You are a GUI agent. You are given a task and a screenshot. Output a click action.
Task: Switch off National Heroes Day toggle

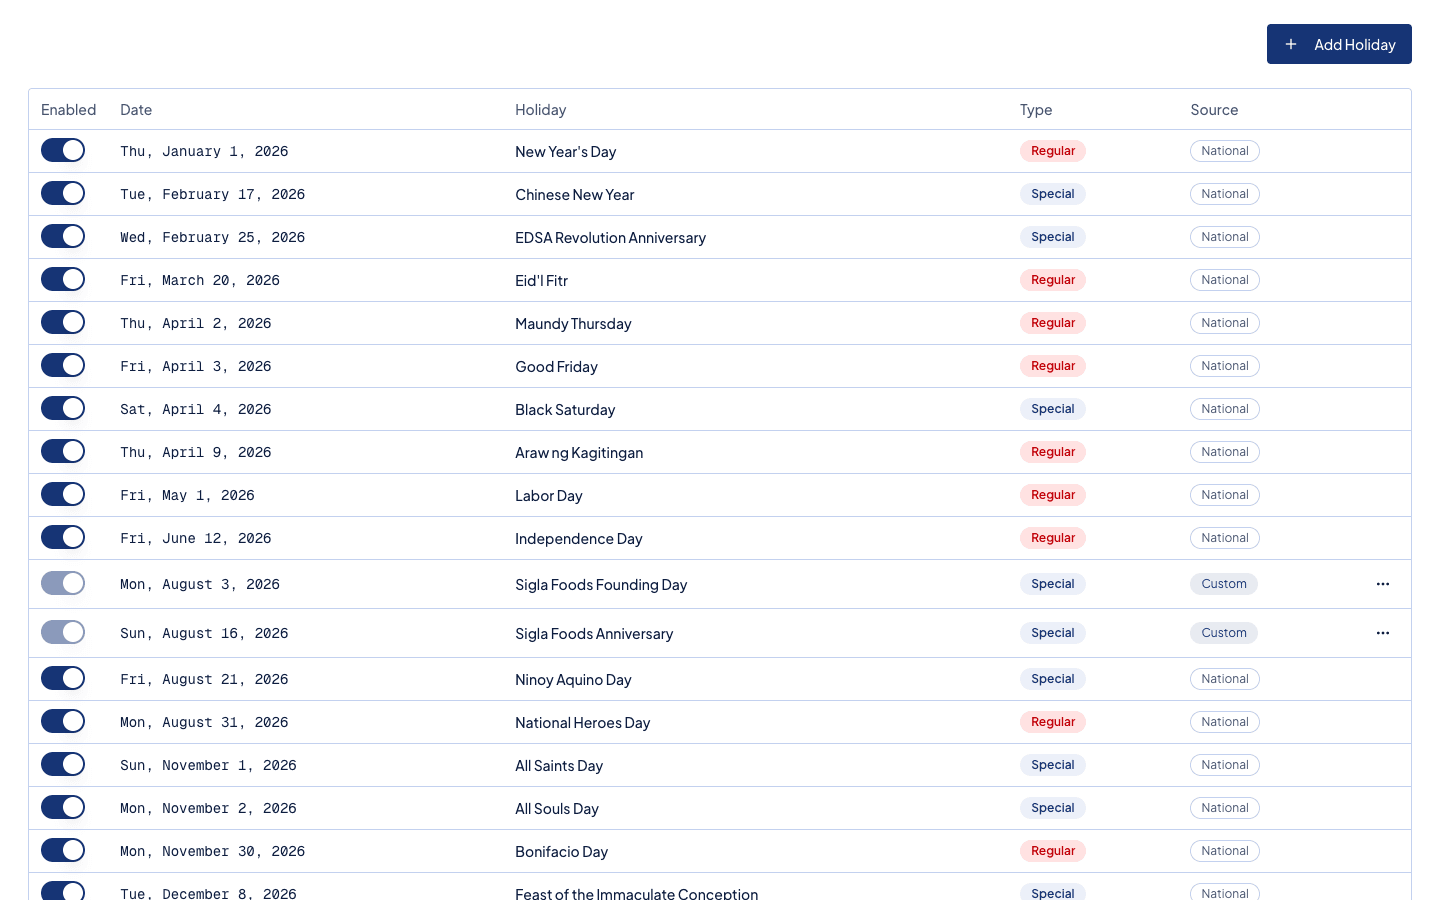(63, 721)
